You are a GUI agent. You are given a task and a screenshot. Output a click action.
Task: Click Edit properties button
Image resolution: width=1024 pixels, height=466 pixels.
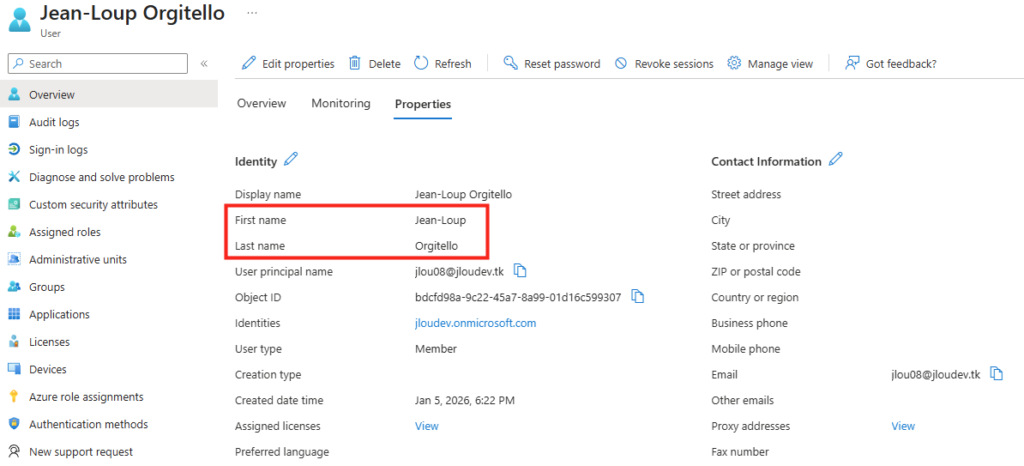click(288, 63)
